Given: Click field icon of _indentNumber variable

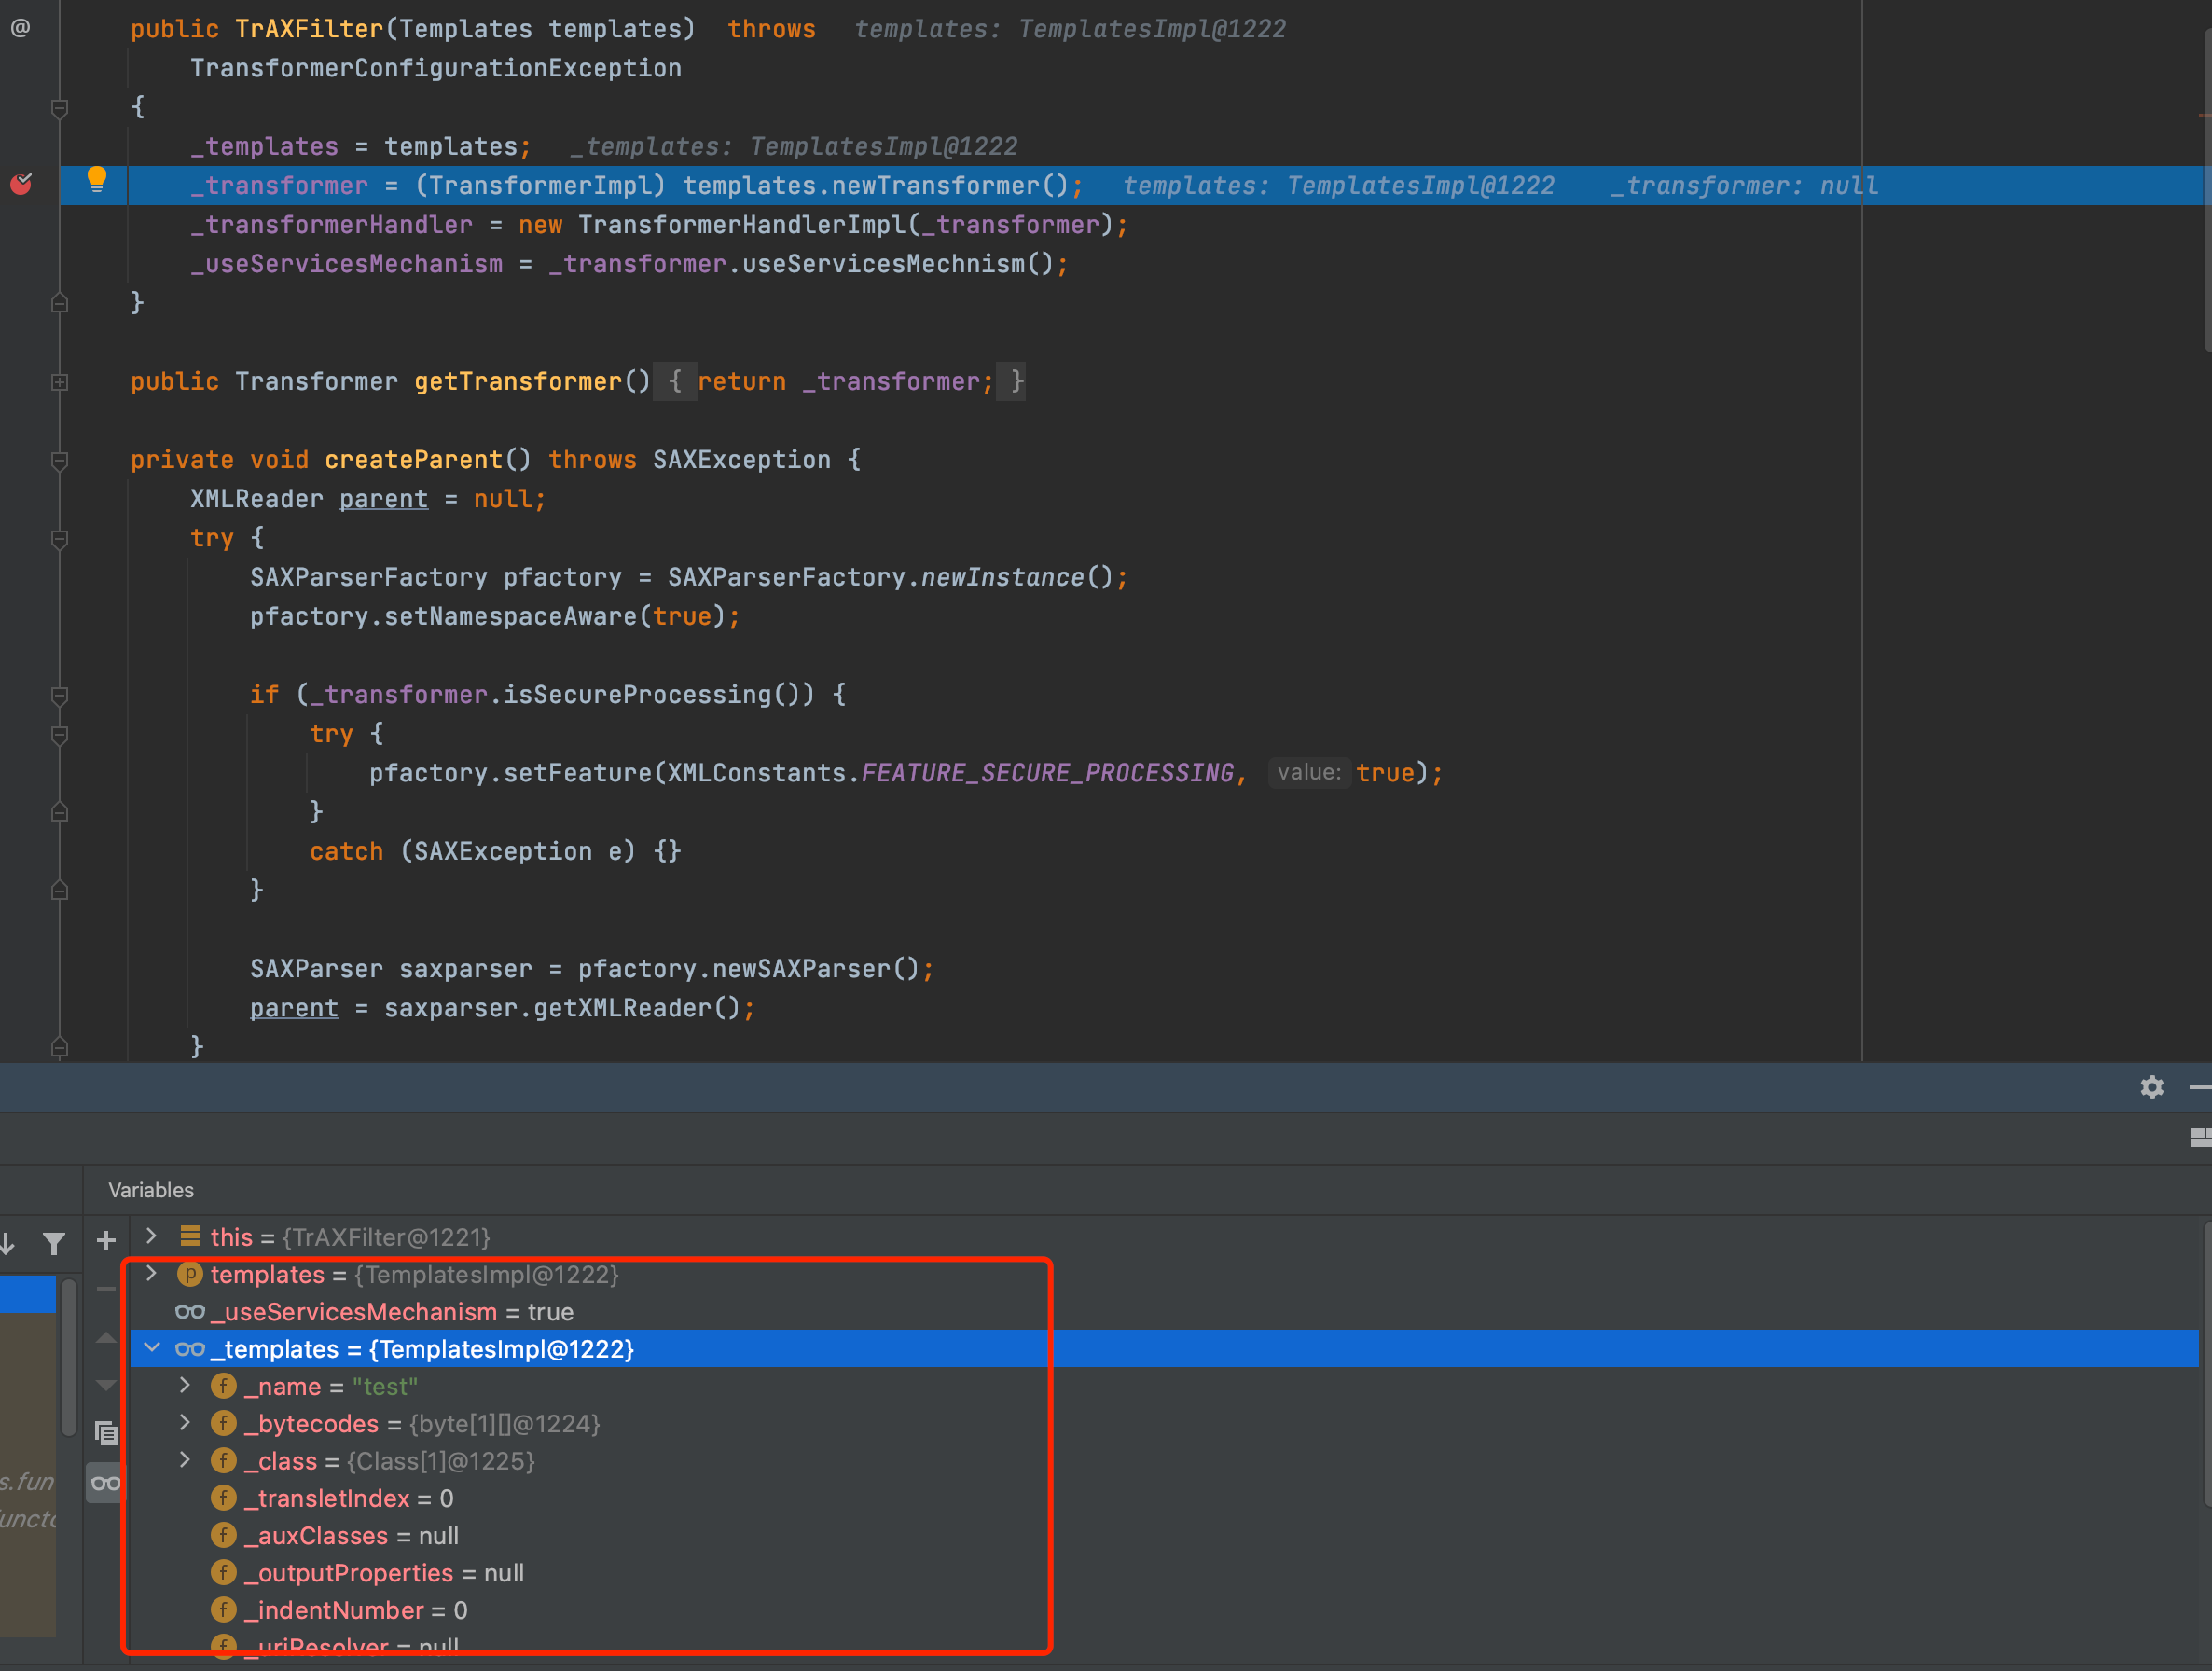Looking at the screenshot, I should 224,1610.
